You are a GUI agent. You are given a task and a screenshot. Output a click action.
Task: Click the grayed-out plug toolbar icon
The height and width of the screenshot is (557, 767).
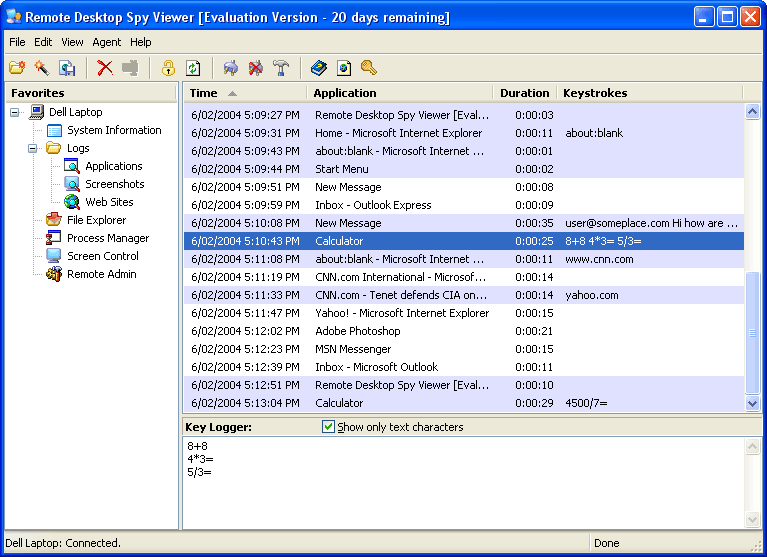pyautogui.click(x=130, y=67)
